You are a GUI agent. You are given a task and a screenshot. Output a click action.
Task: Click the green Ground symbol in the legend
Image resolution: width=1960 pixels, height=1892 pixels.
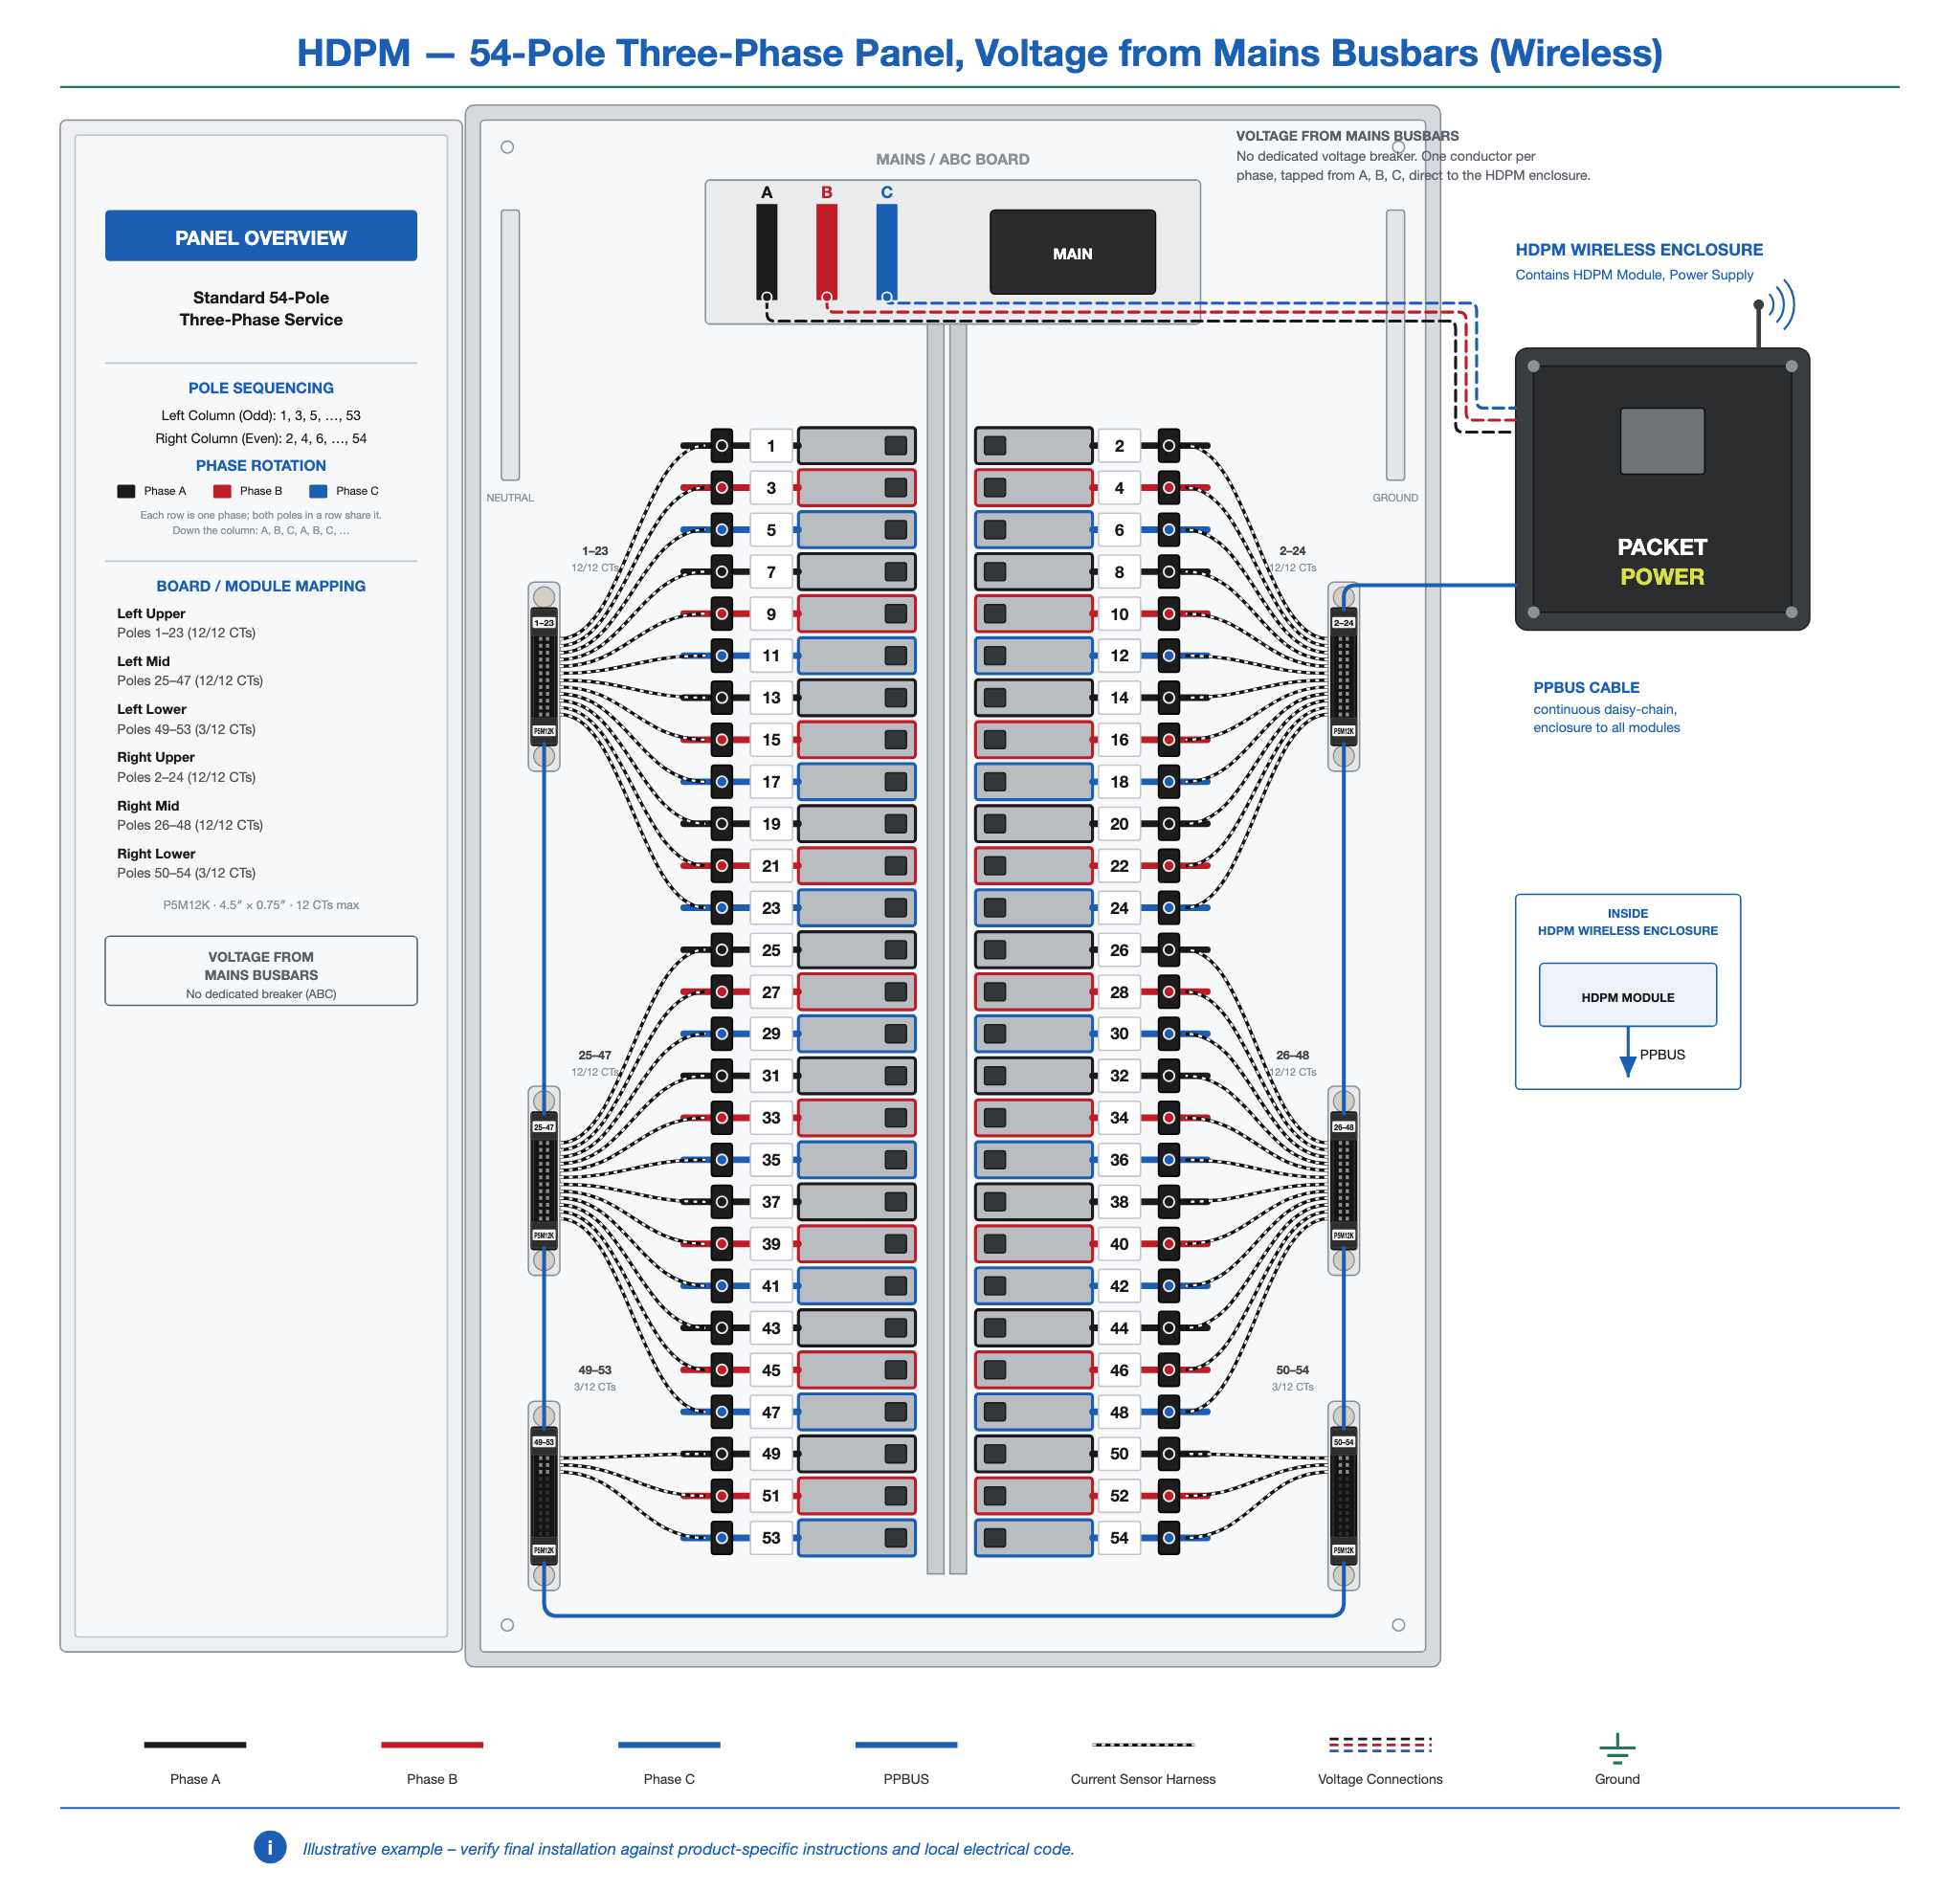click(1617, 1748)
